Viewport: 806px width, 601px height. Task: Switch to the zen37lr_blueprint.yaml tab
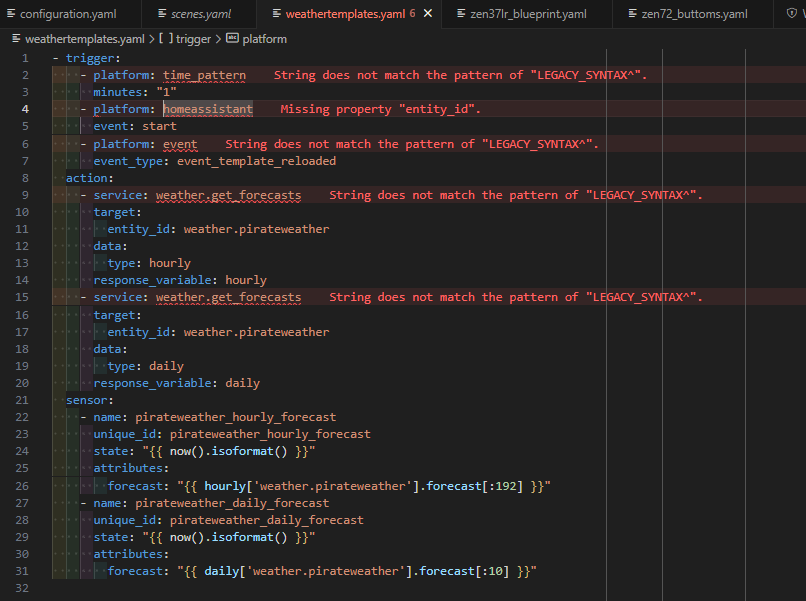pyautogui.click(x=528, y=14)
